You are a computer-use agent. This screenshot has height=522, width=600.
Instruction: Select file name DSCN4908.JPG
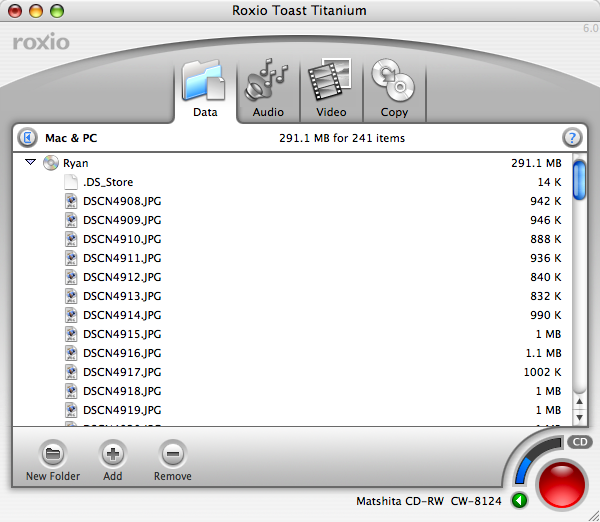click(x=122, y=201)
